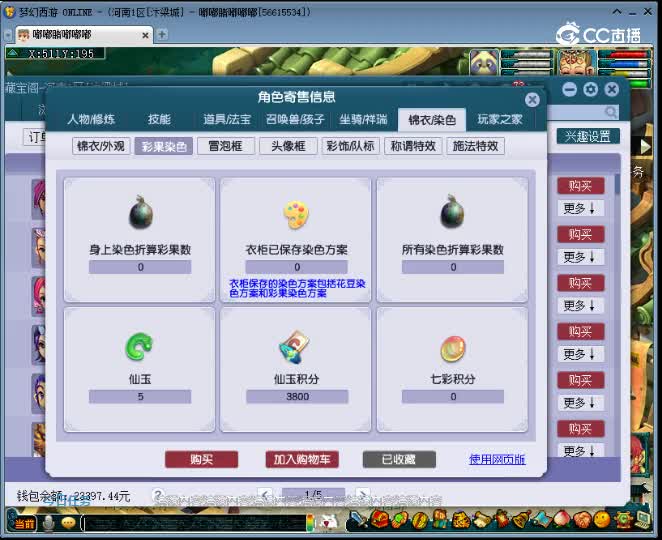This screenshot has height=540, width=662.
Task: Toggle the 当前 chat channel button
Action: pos(25,524)
